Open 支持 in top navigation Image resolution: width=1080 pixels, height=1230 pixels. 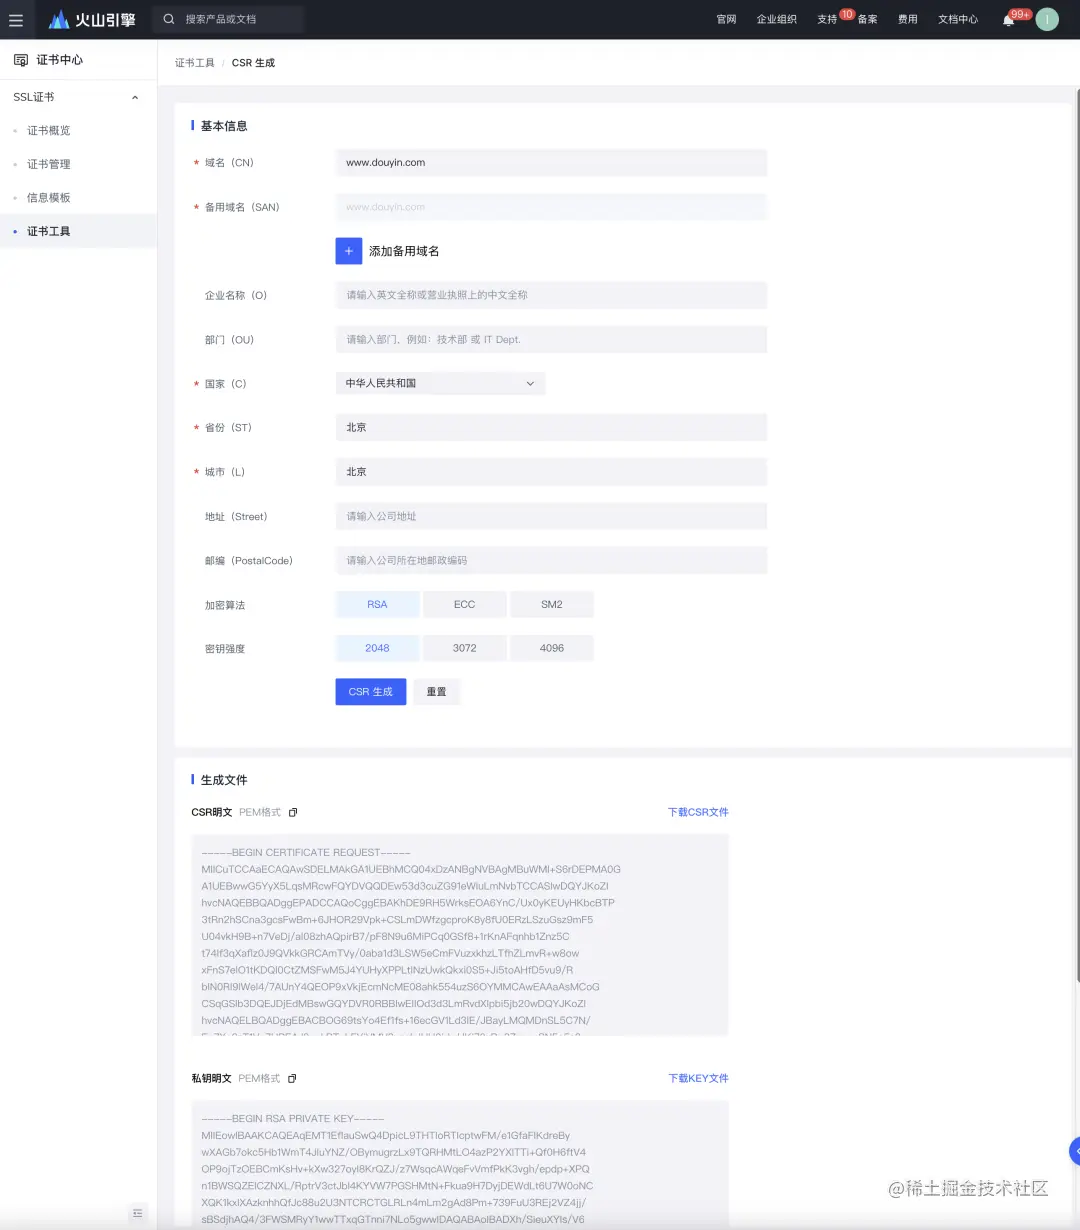tap(827, 20)
